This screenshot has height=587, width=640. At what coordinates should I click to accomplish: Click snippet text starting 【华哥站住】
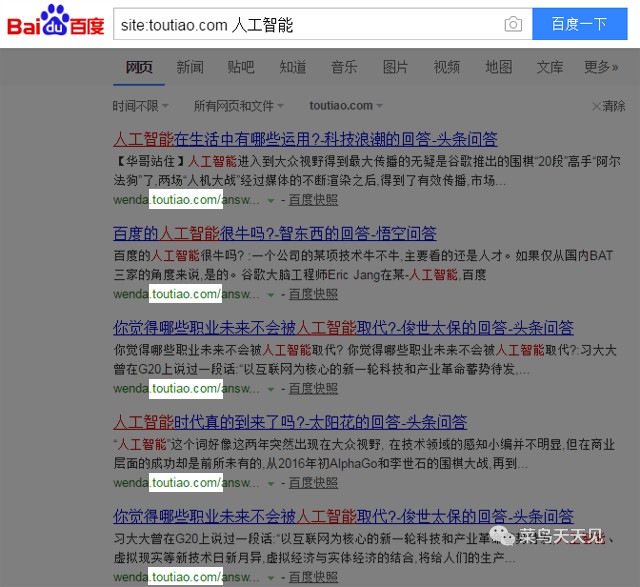(367, 171)
